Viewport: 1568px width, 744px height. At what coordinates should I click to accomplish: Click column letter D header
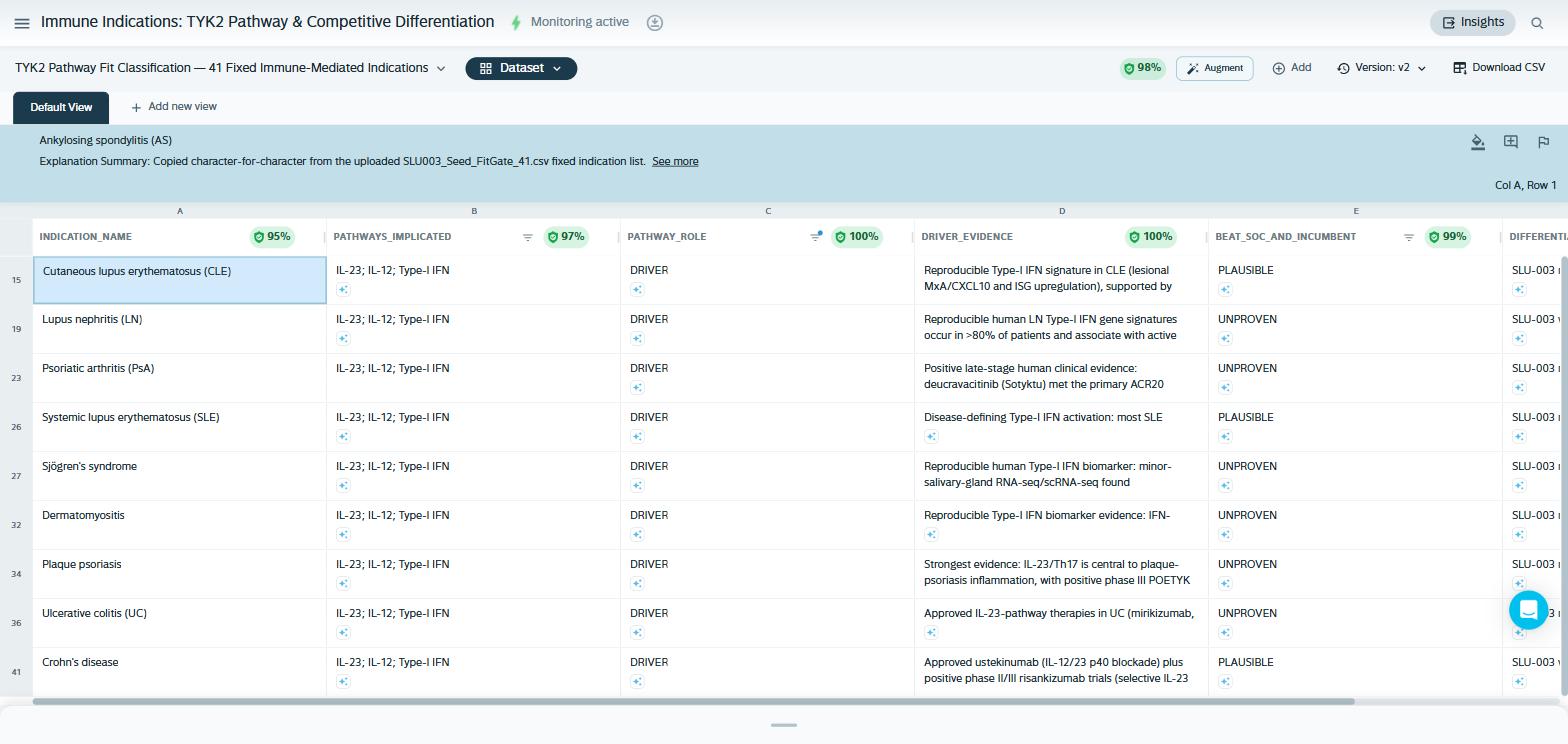click(x=1062, y=211)
